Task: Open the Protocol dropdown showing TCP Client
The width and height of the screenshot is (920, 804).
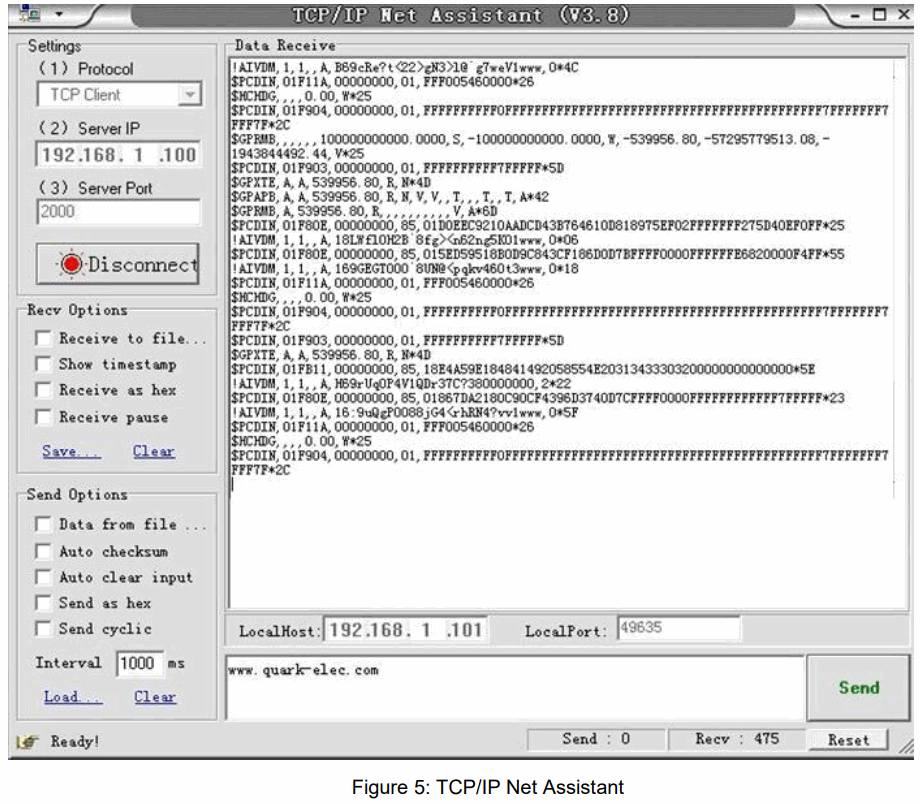Action: click(x=120, y=94)
